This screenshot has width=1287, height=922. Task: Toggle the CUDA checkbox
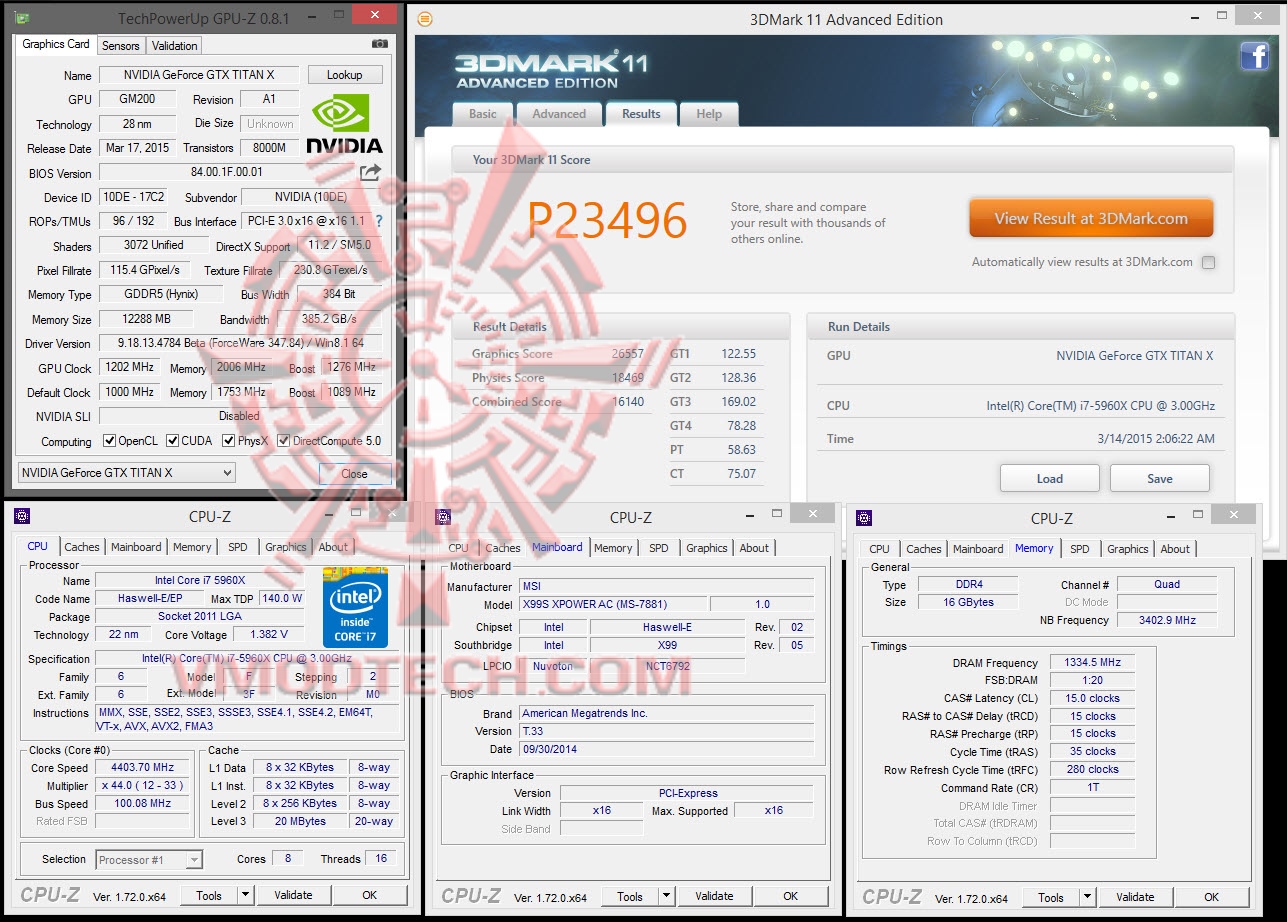(x=173, y=441)
